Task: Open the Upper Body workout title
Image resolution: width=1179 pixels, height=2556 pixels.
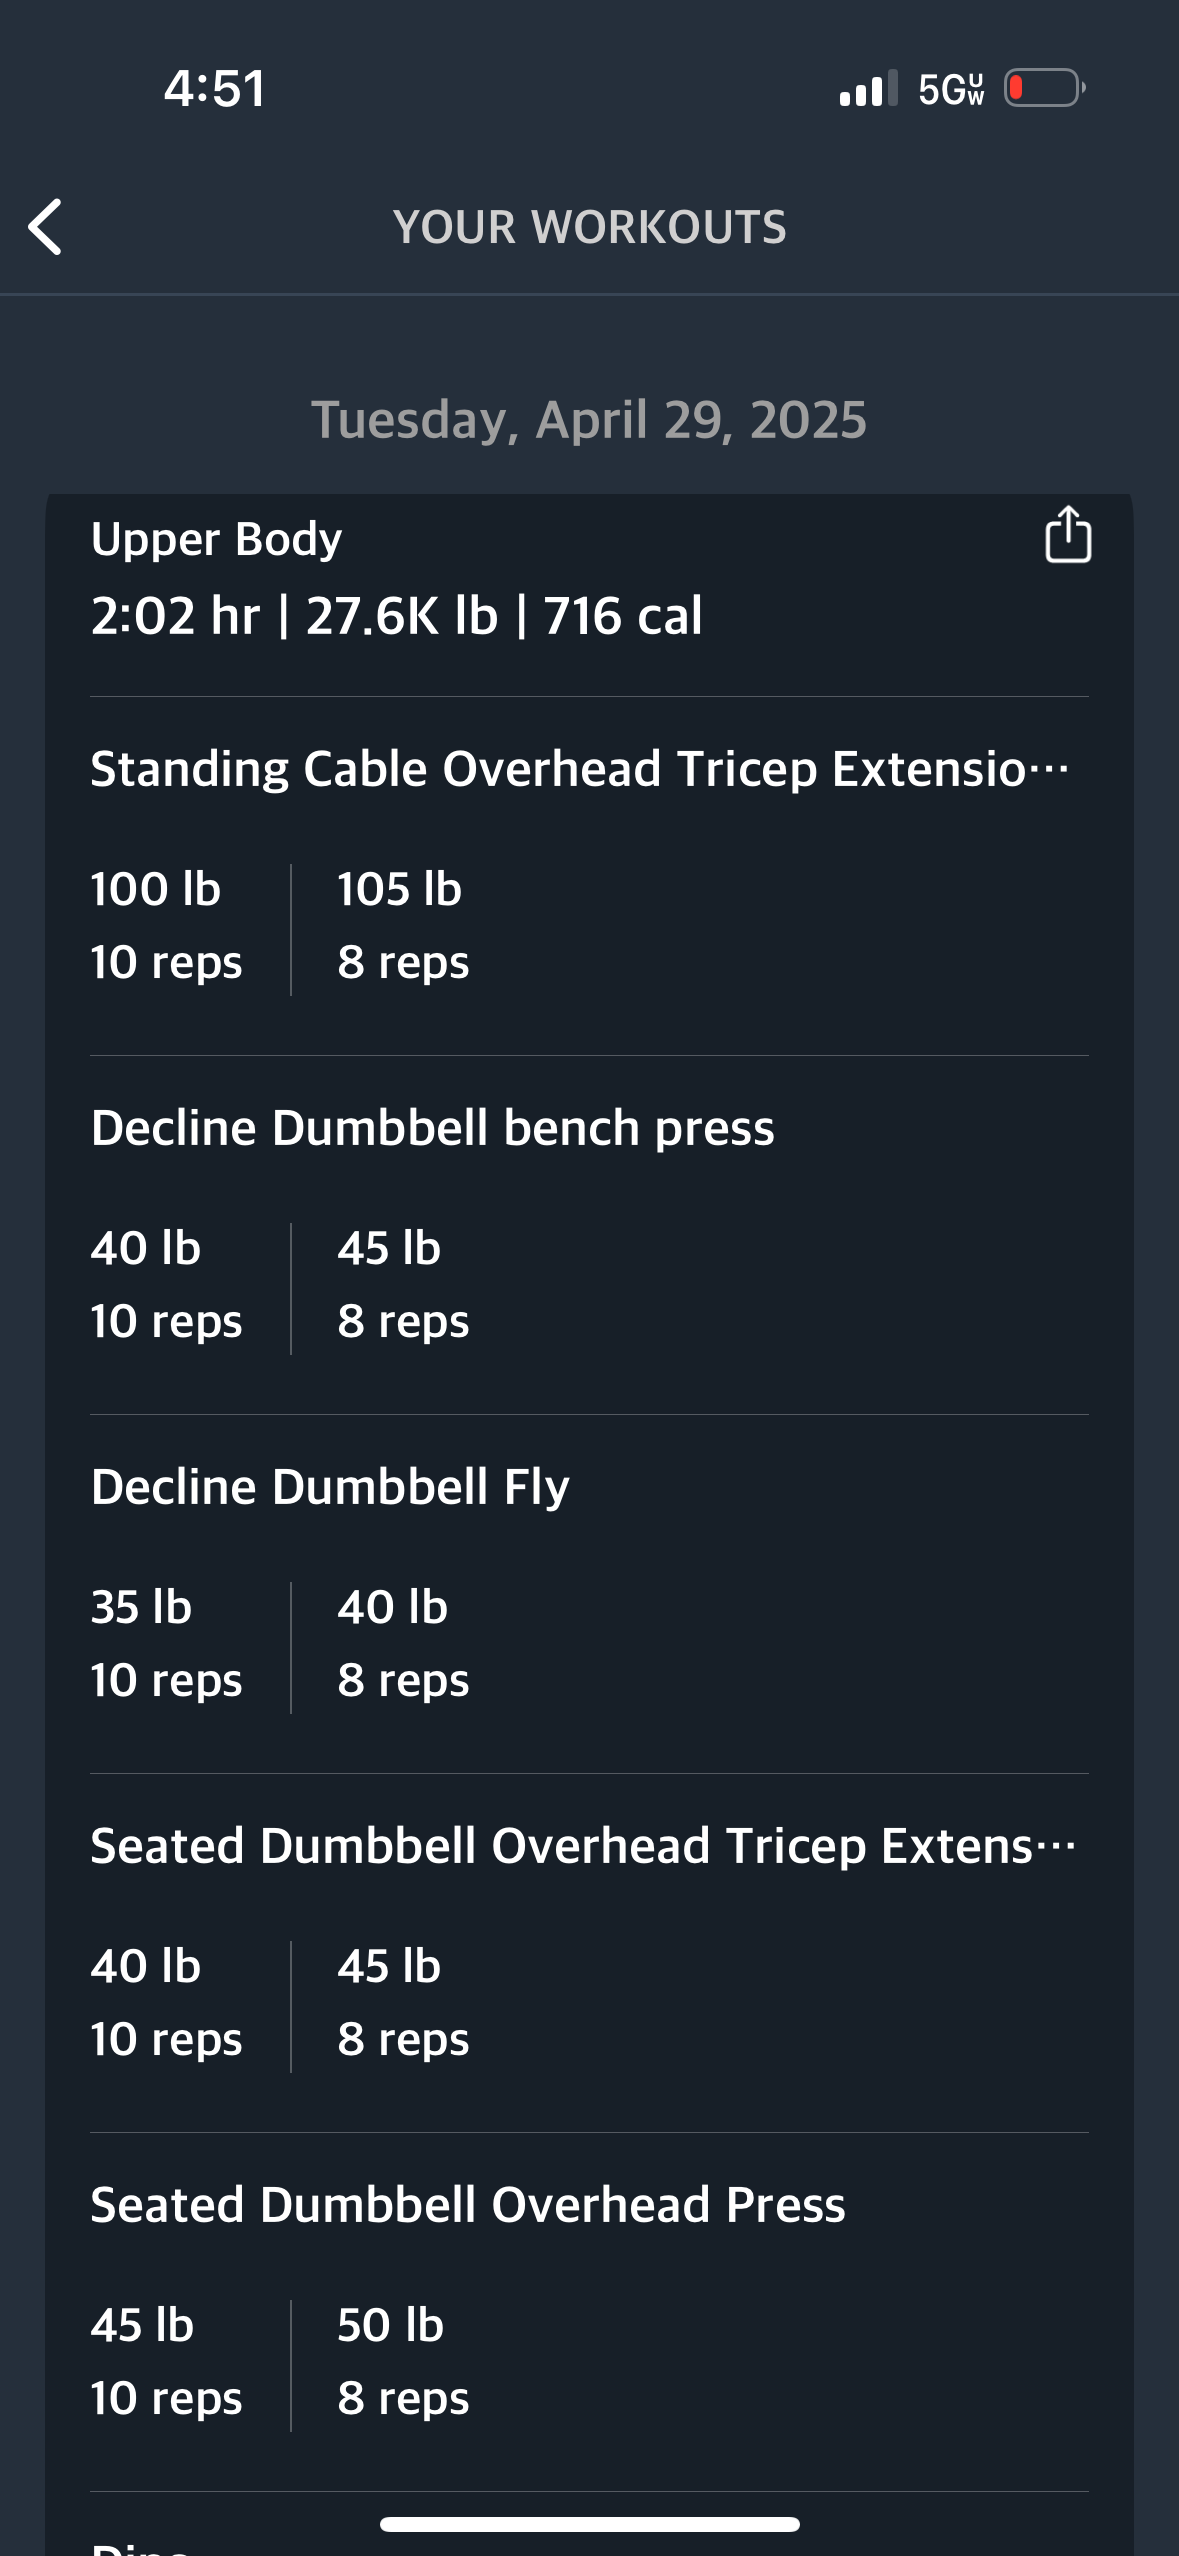Action: [x=216, y=539]
